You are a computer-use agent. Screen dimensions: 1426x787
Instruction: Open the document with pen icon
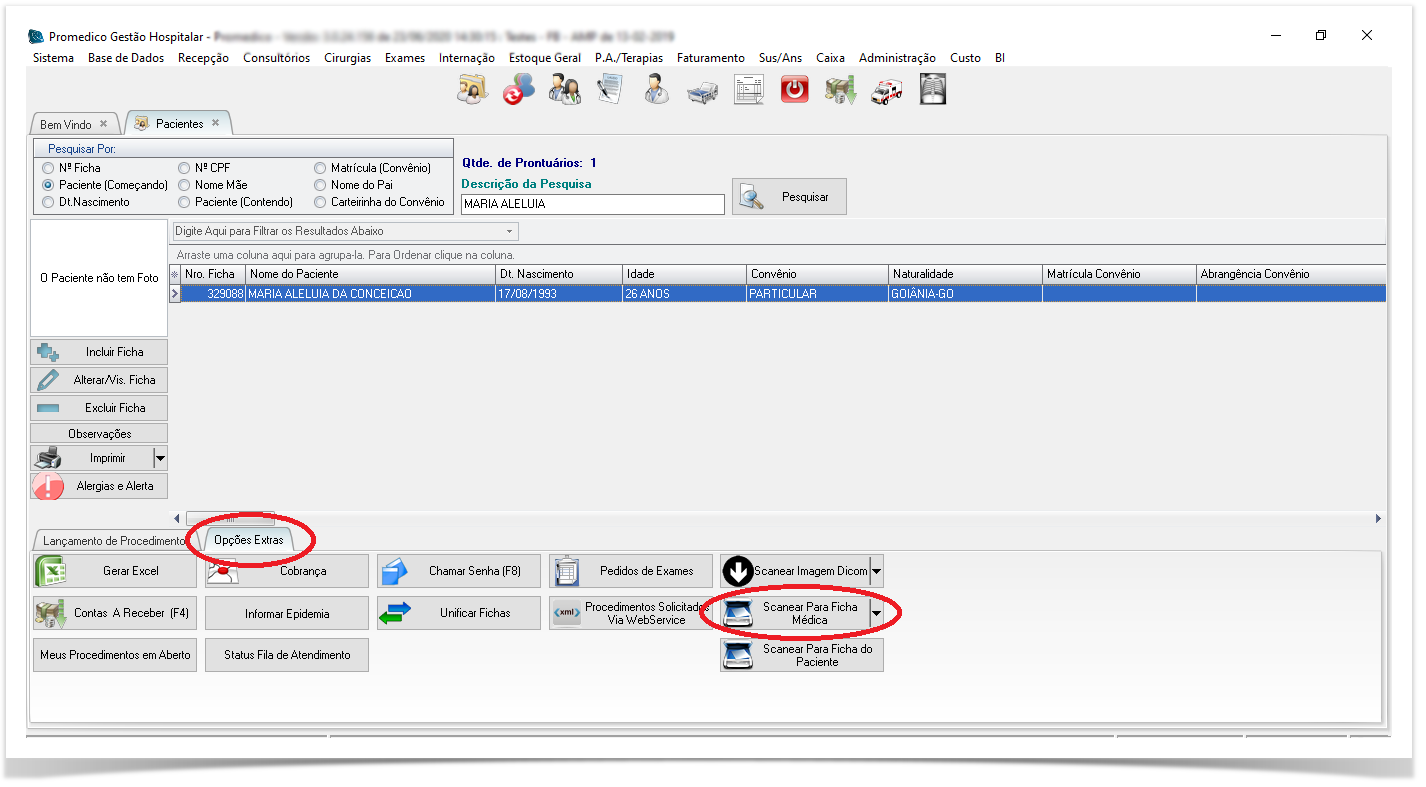[610, 90]
